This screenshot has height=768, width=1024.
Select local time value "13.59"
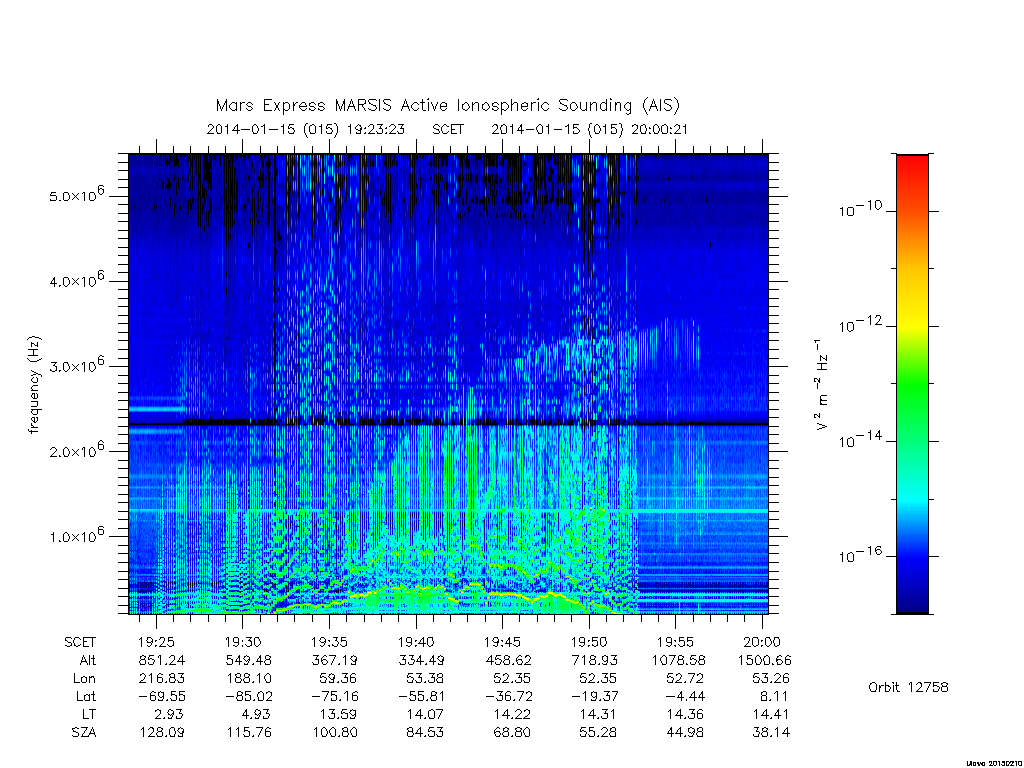tap(339, 714)
